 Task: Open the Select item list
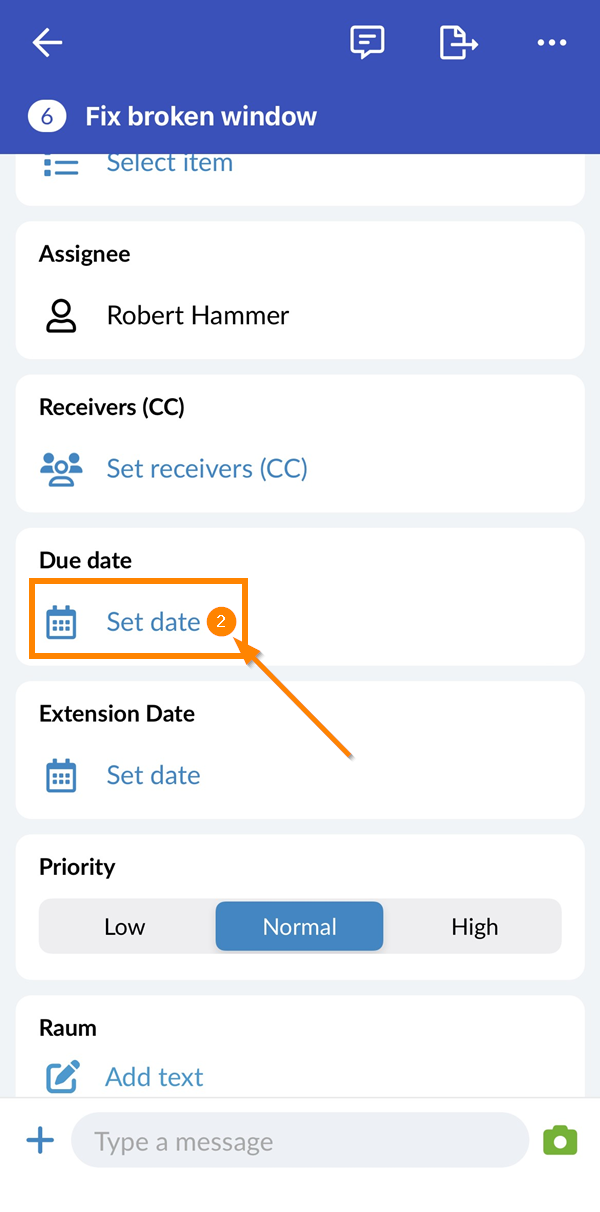coord(169,164)
